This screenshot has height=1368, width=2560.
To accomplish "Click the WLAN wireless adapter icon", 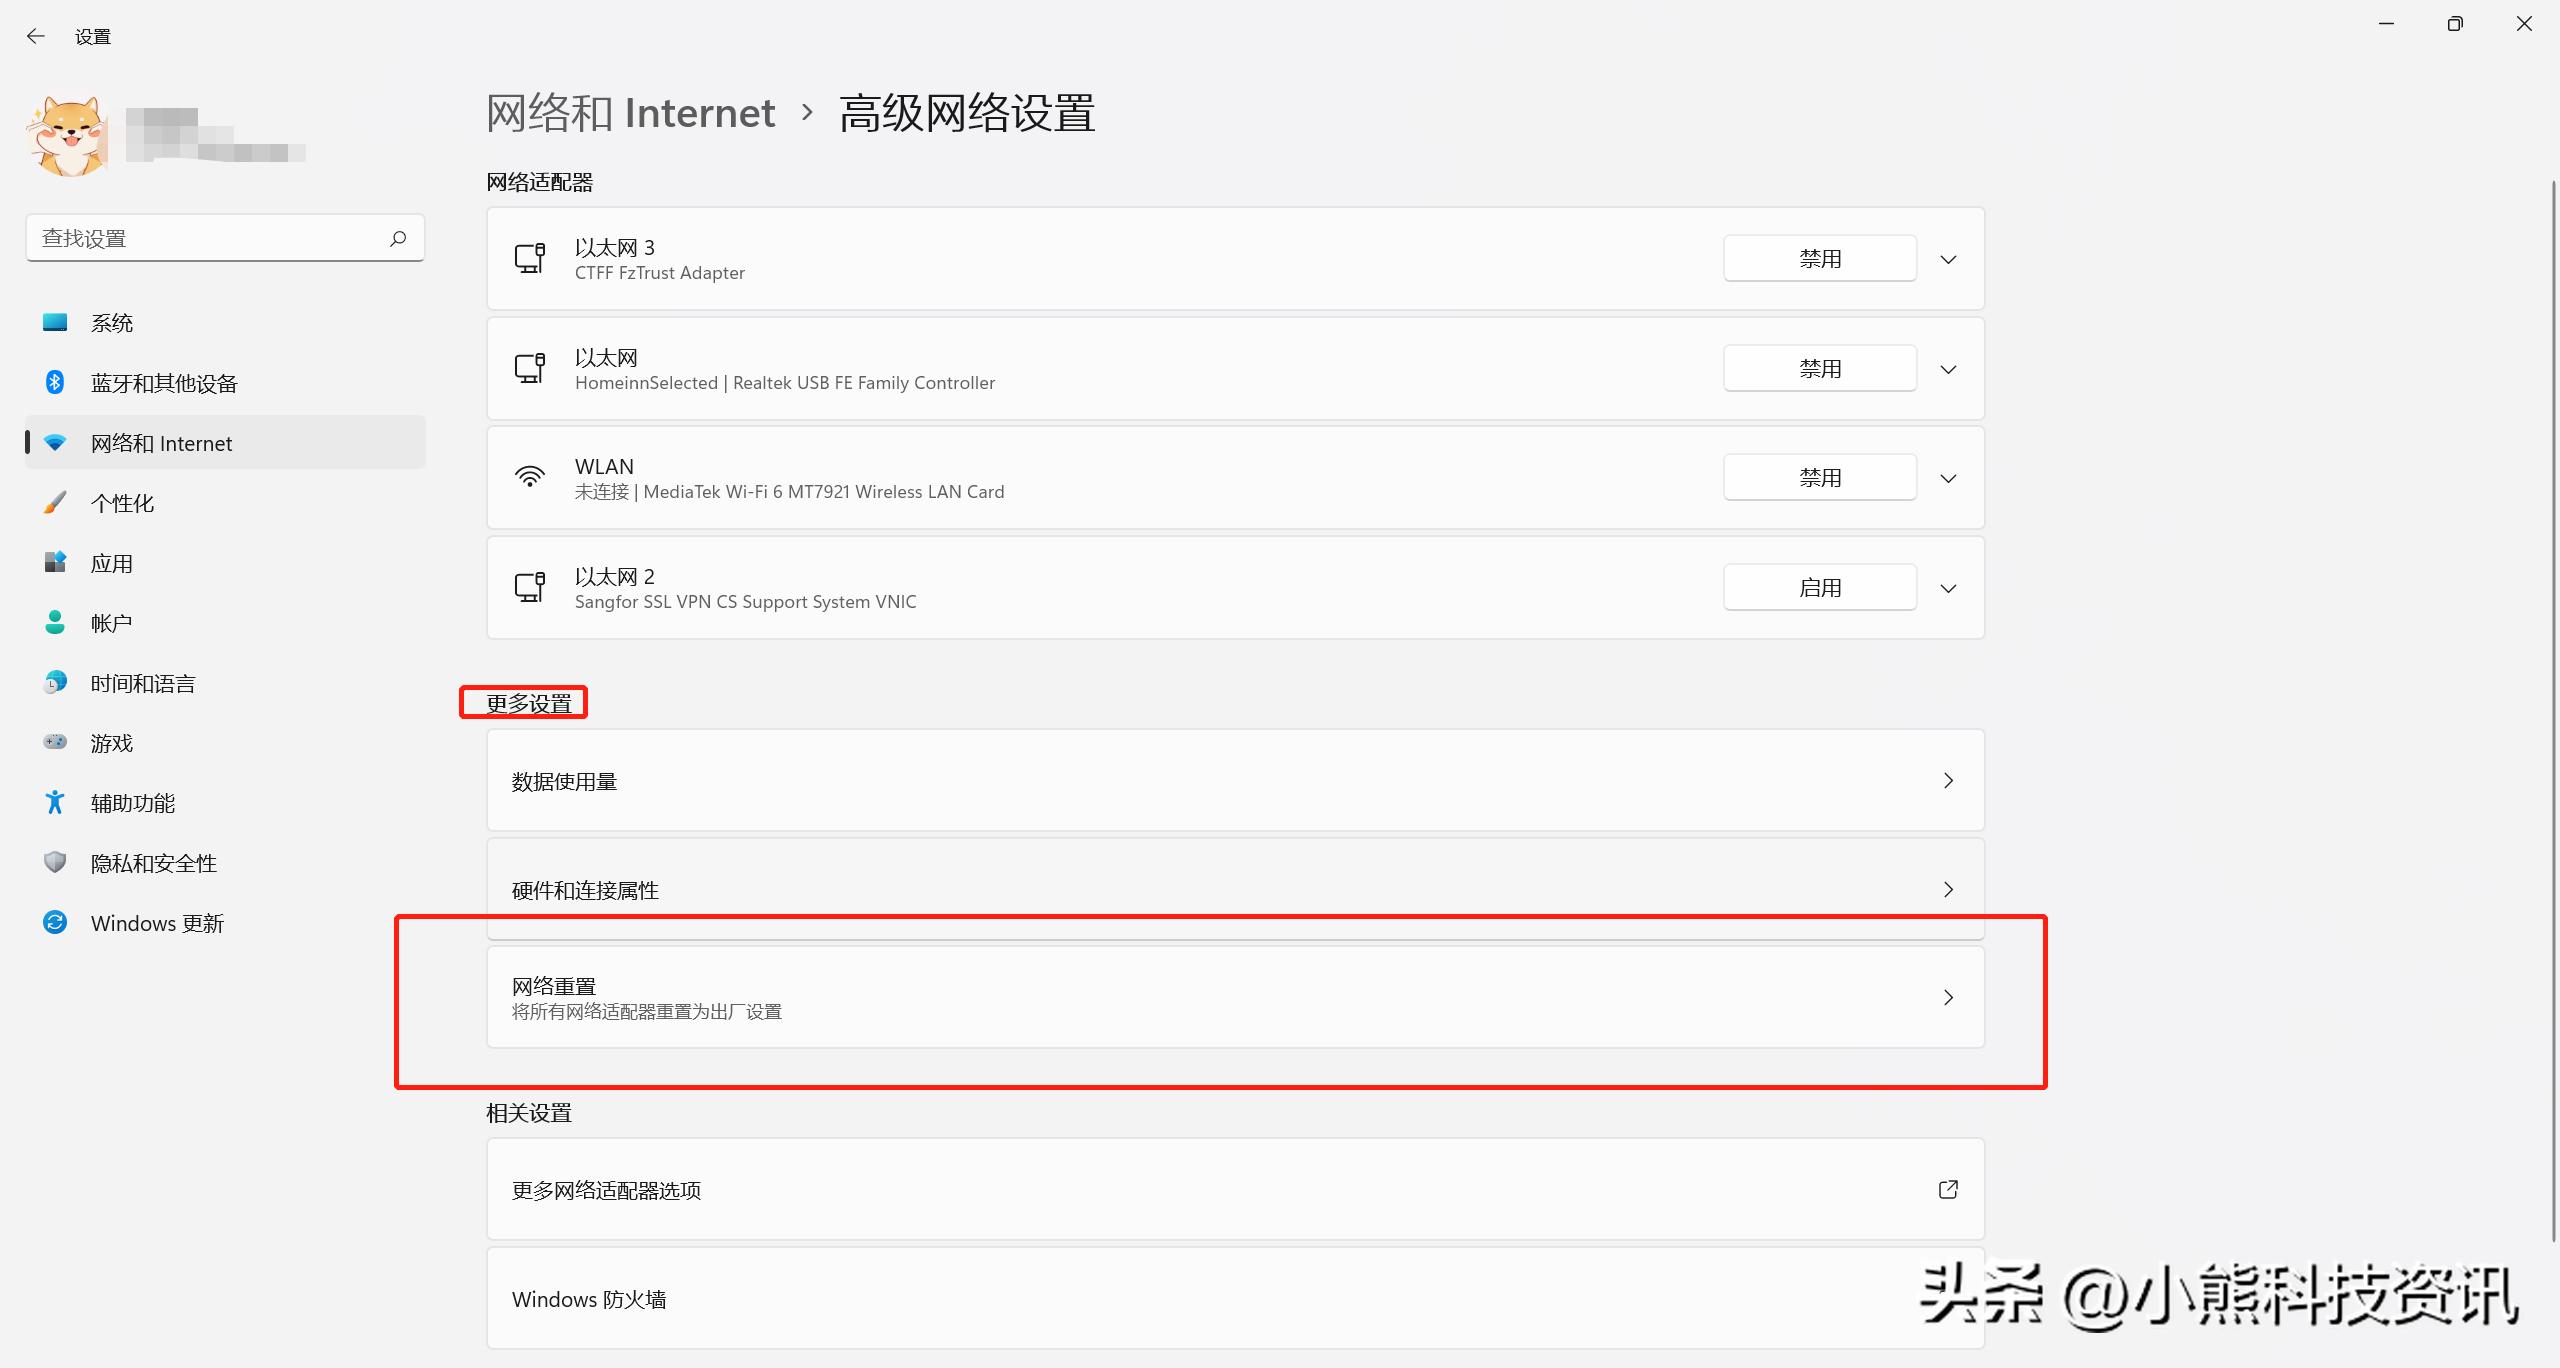I will [530, 477].
